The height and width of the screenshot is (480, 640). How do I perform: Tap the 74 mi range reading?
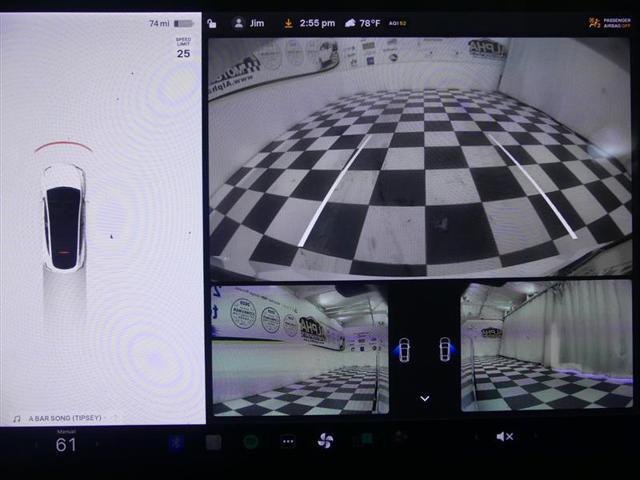159,24
